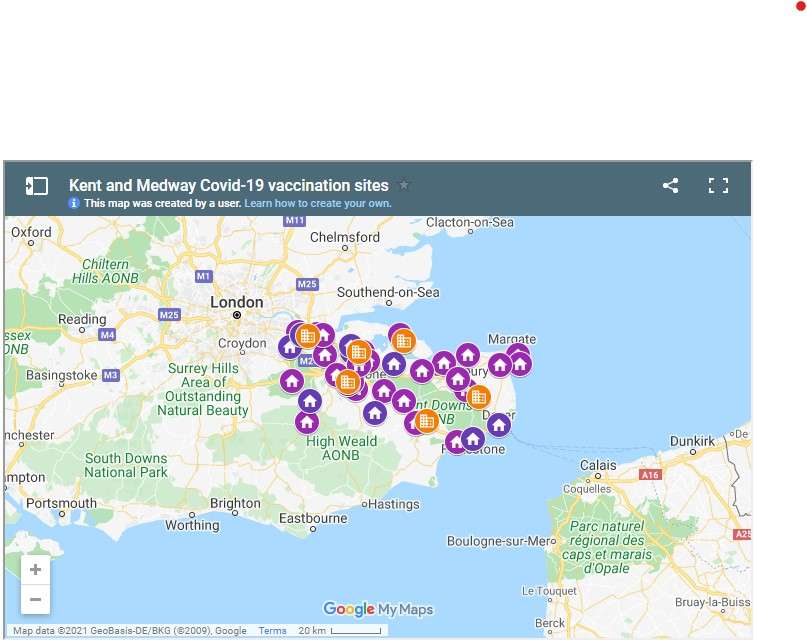Zoom in with the plus button
Screen dimensions: 807x640
point(35,569)
